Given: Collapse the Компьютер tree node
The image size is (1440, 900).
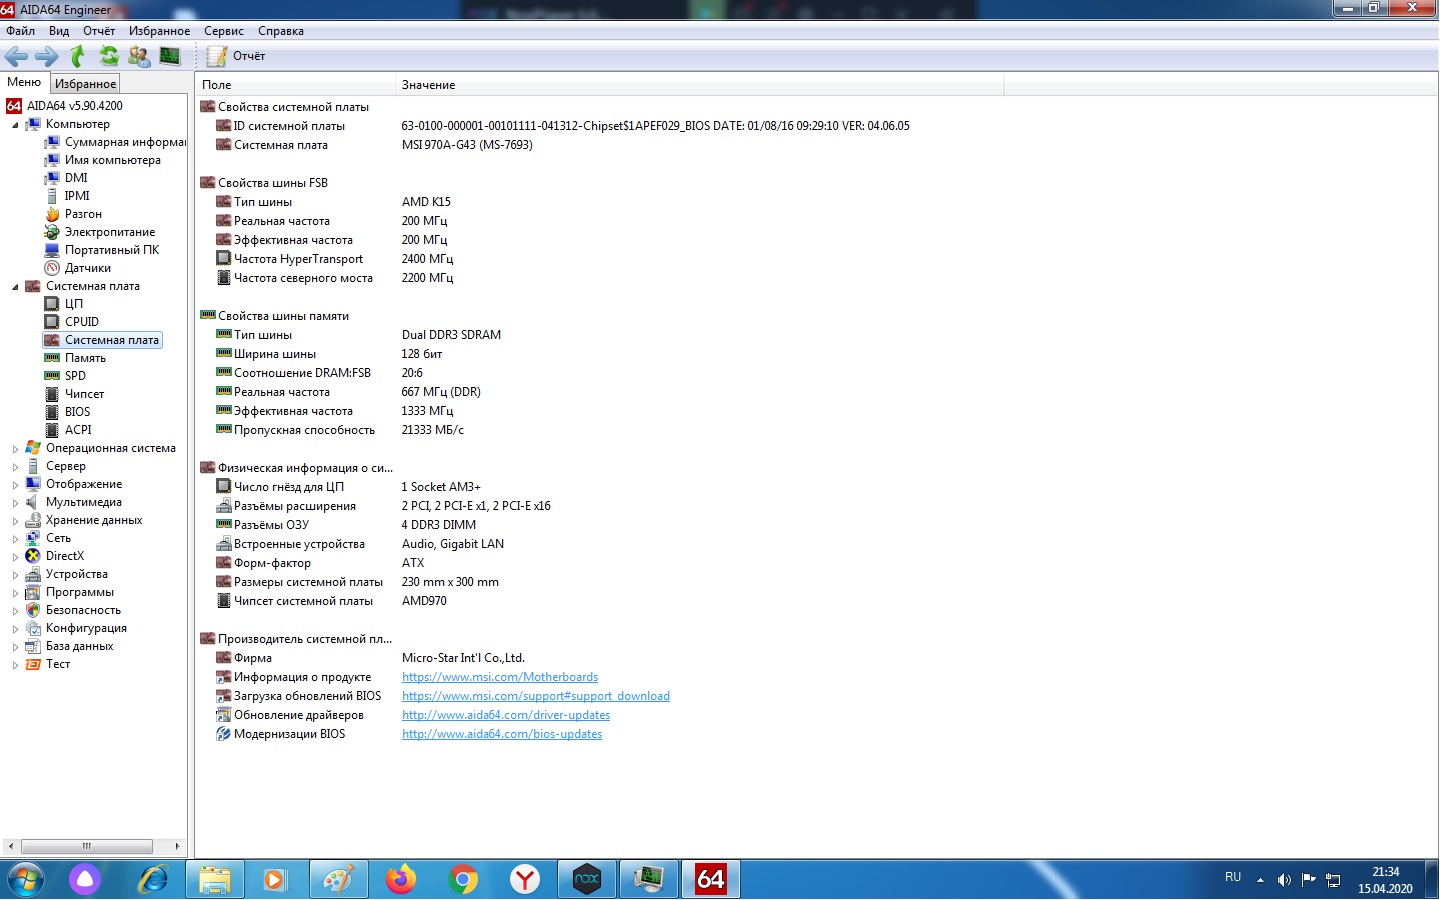Looking at the screenshot, I should [15, 125].
